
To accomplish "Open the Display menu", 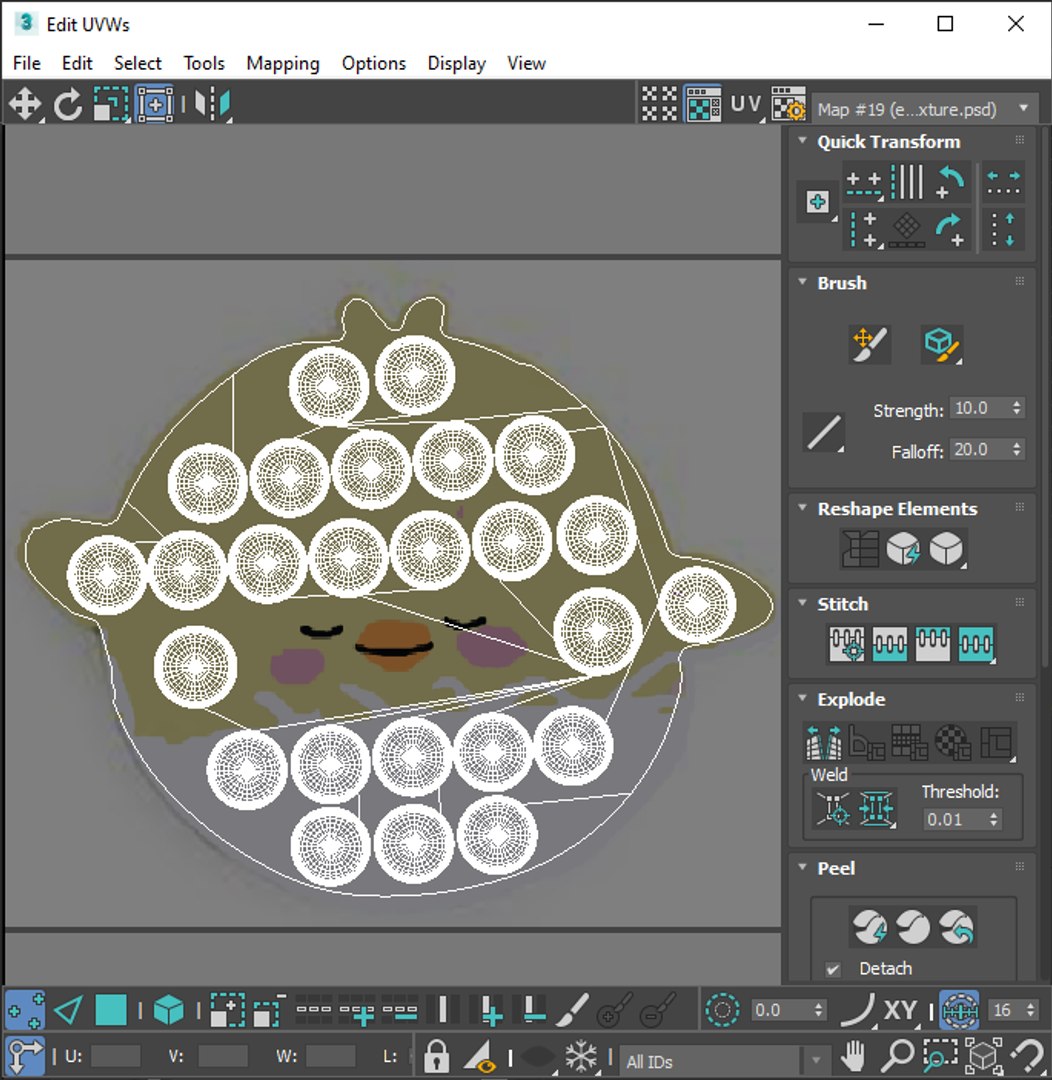I will [456, 63].
